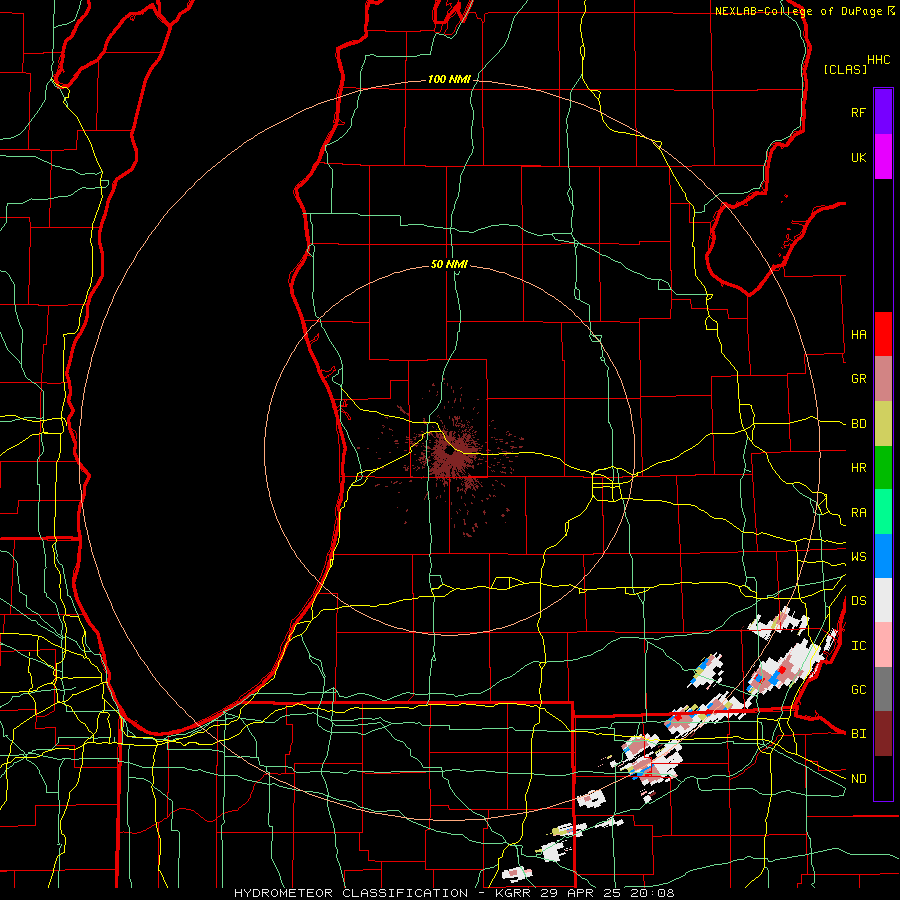
Task: Click the HA legend label
Action: [858, 335]
